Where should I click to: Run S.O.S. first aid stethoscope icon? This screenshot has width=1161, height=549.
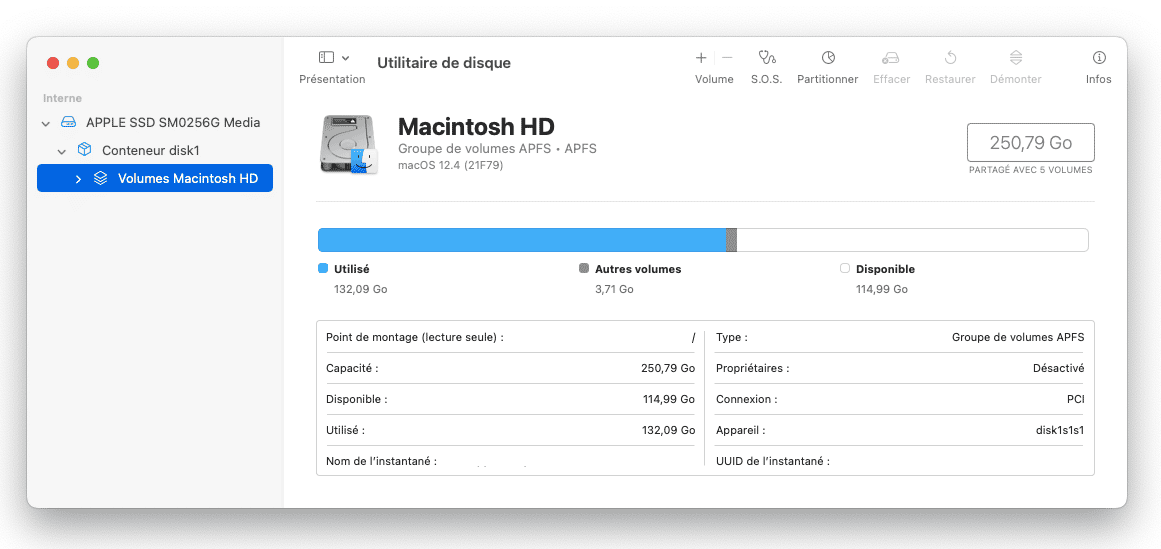[x=767, y=58]
